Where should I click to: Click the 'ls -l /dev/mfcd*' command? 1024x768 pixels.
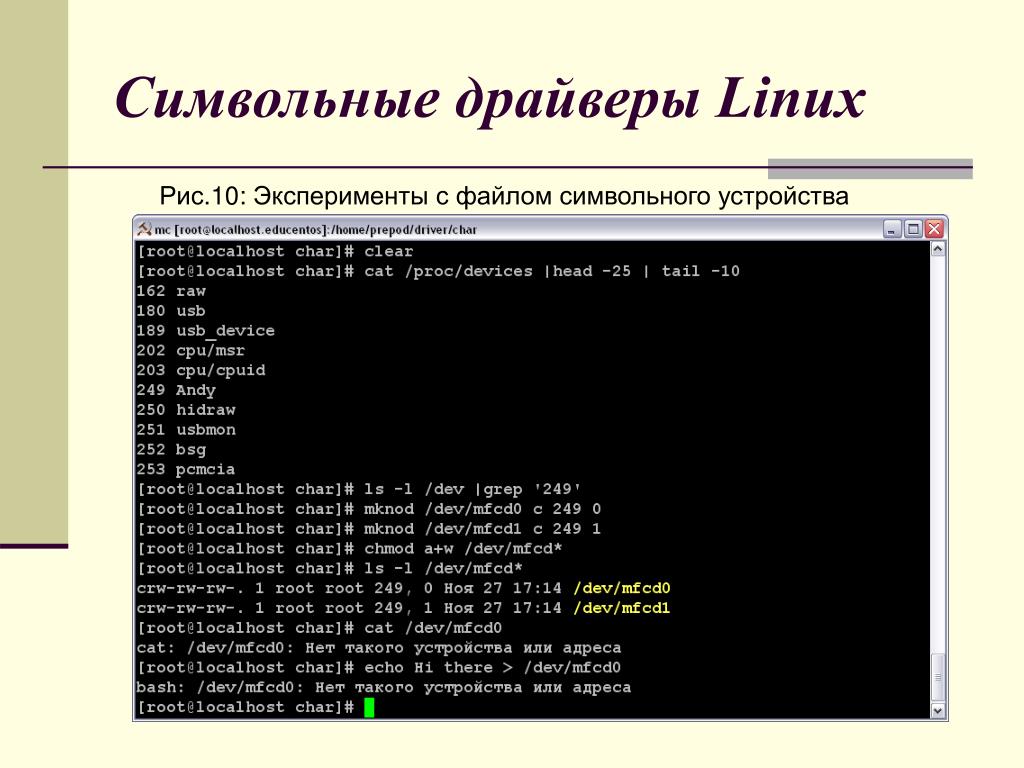tap(443, 569)
